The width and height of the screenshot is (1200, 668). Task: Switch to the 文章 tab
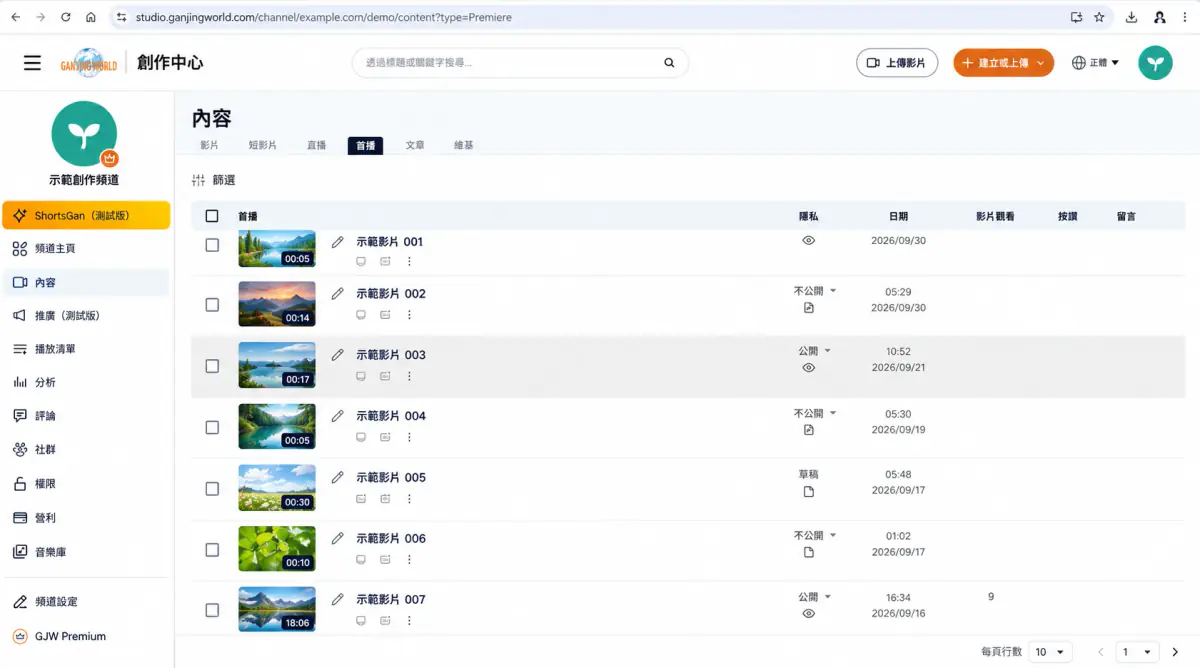point(415,145)
